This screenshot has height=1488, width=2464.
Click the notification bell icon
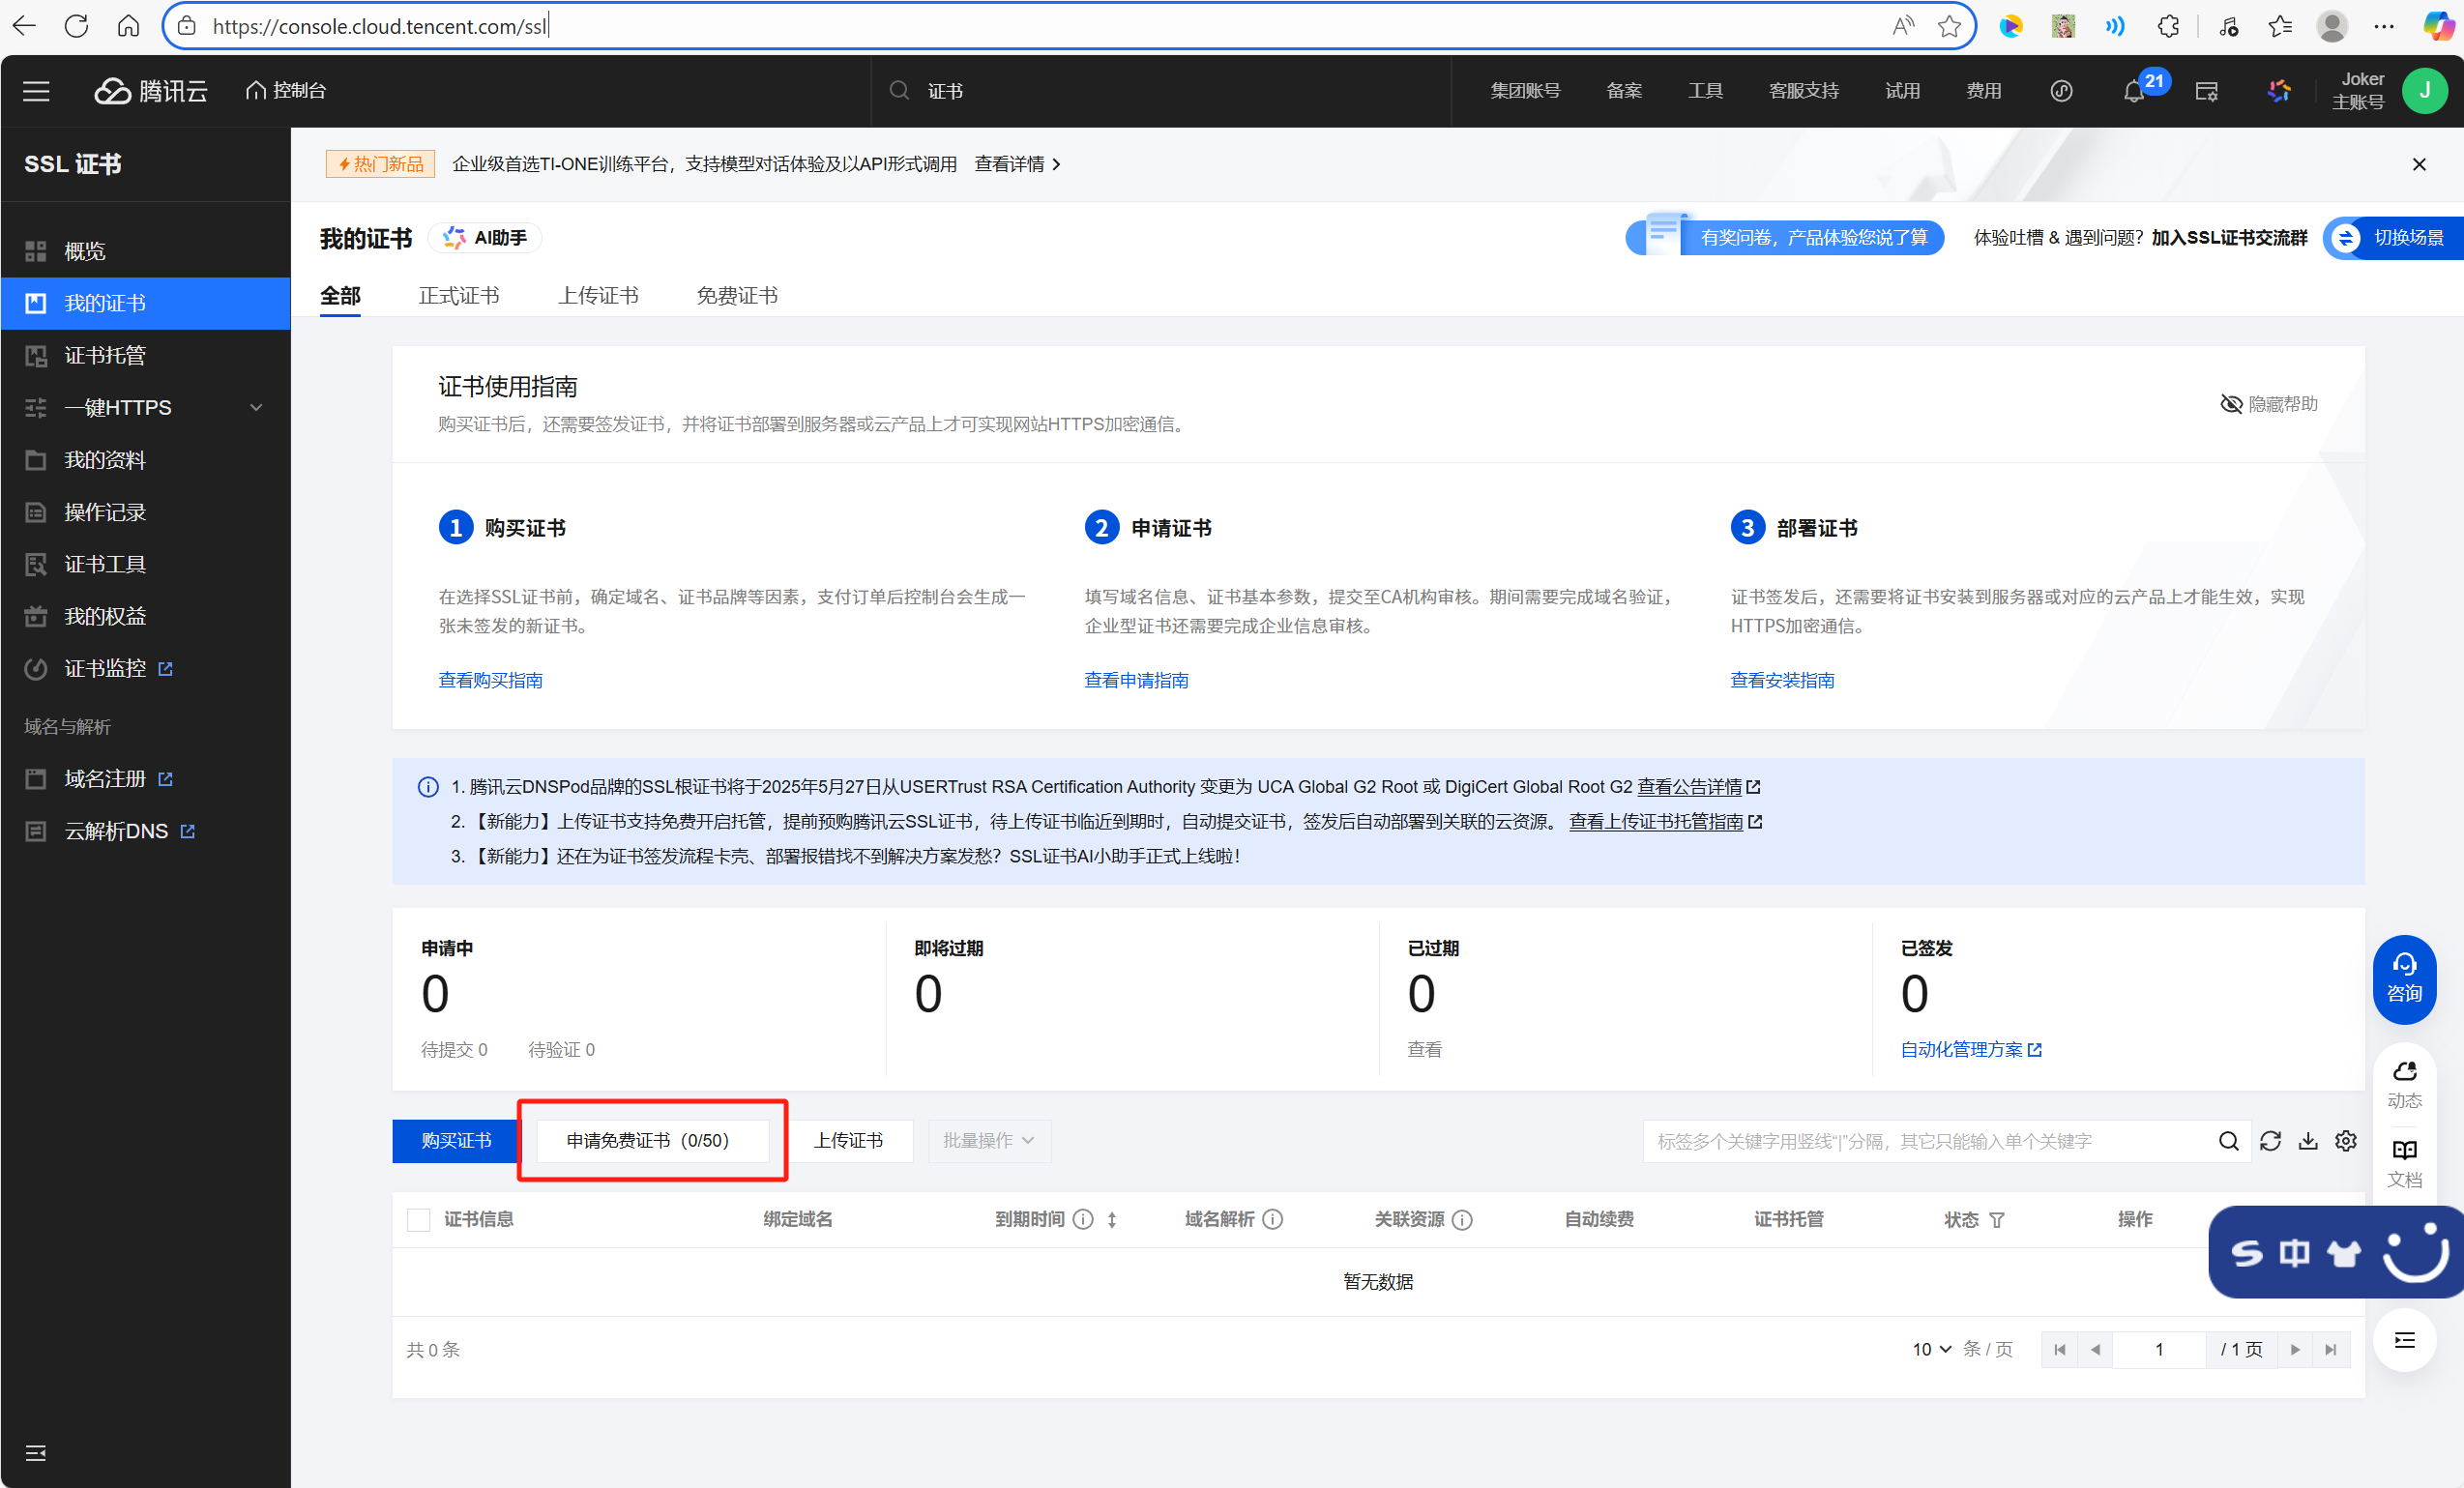tap(2133, 92)
